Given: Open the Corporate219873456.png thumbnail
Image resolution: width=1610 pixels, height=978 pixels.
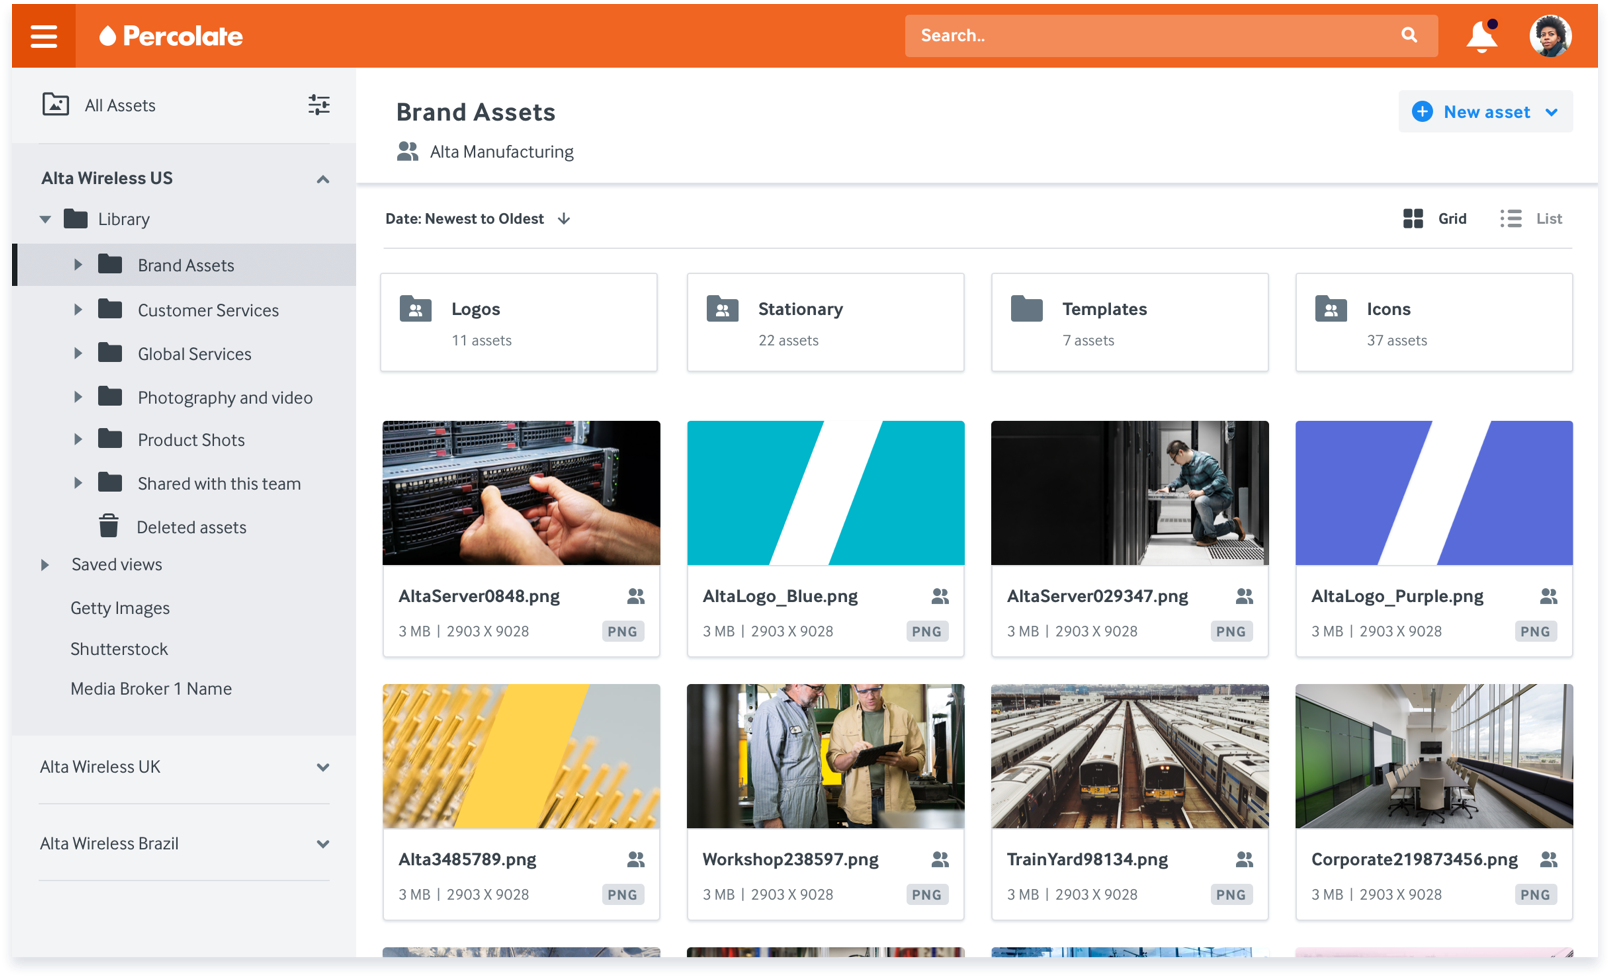Looking at the screenshot, I should coord(1434,756).
